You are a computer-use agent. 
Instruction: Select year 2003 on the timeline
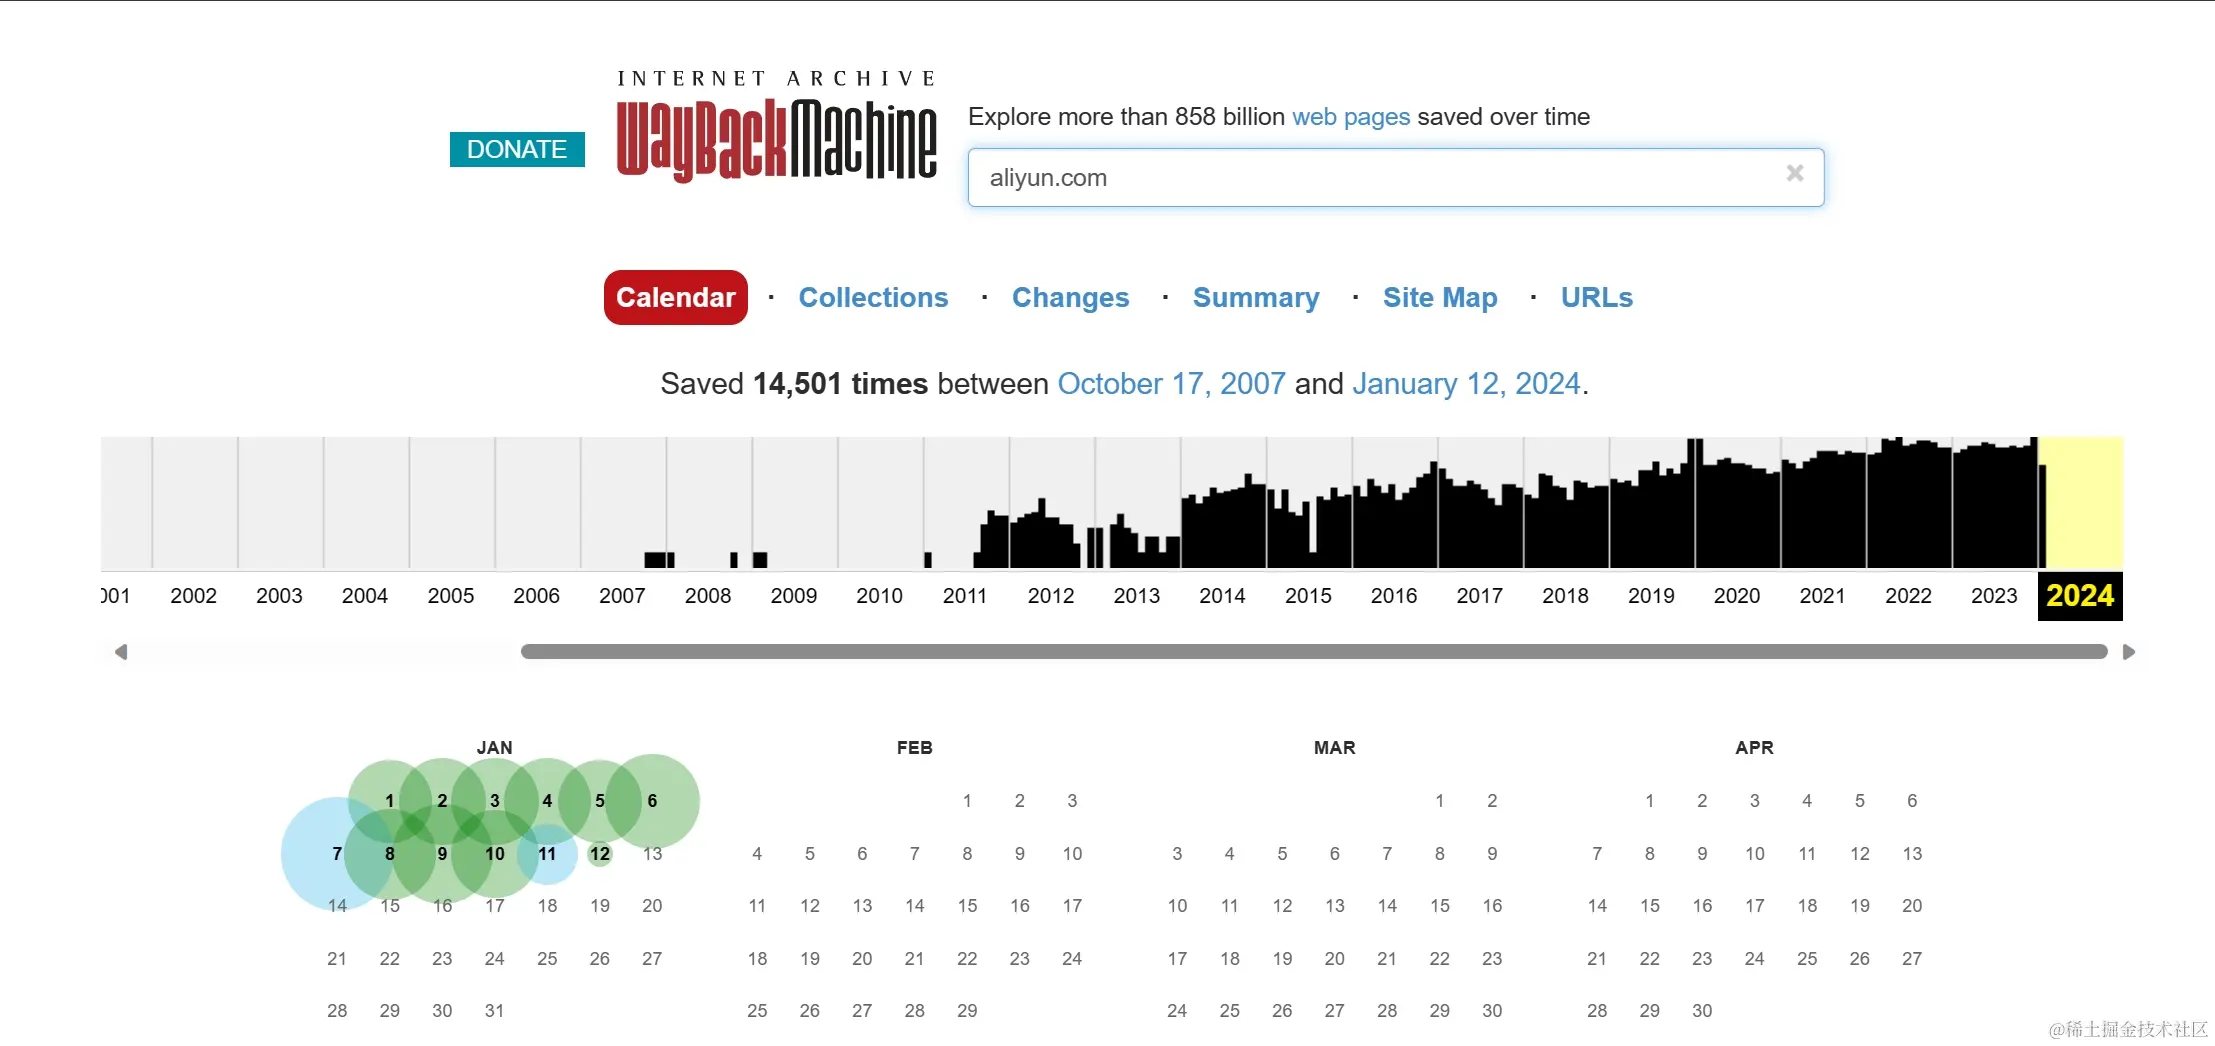pos(279,596)
